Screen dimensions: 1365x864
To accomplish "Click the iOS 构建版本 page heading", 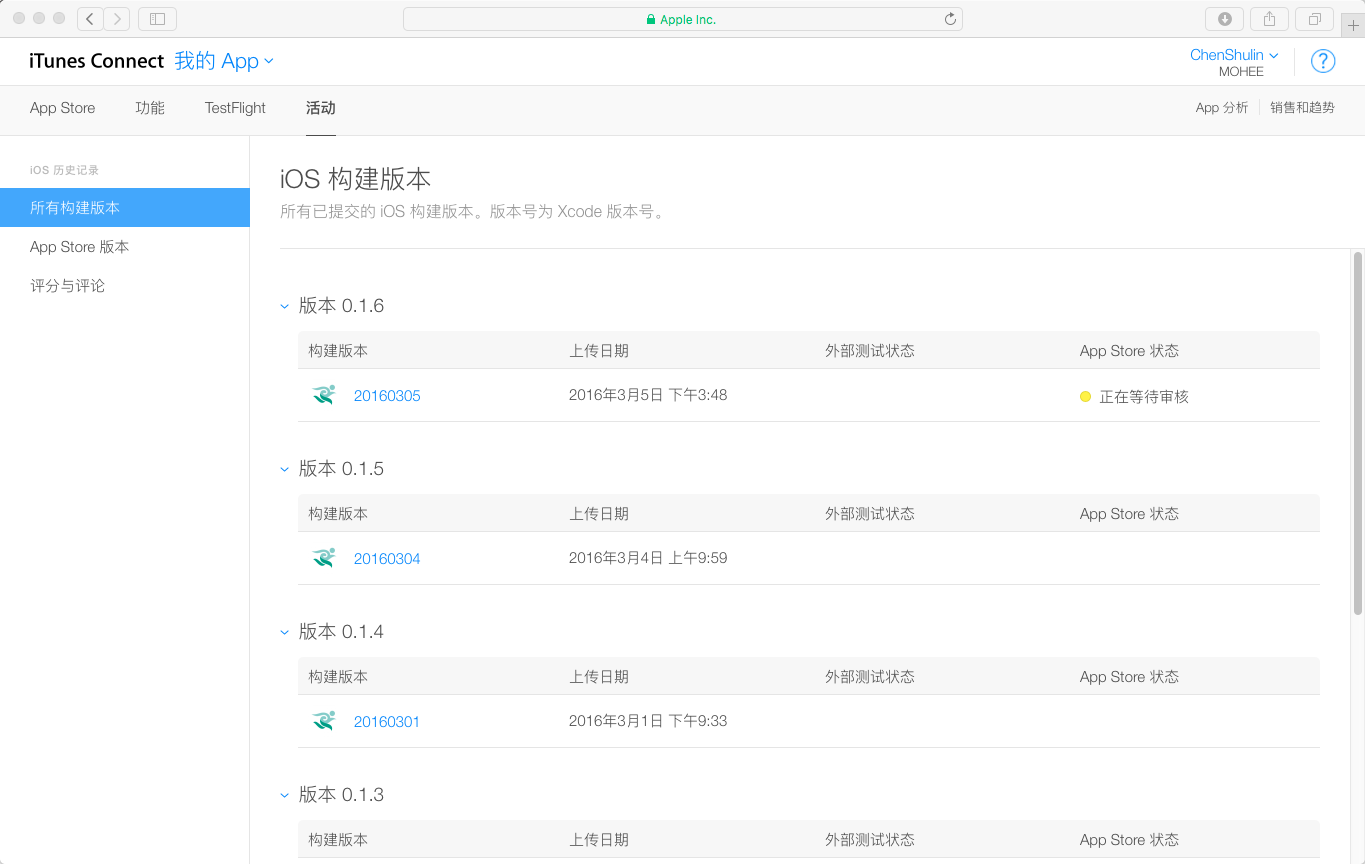I will 355,179.
